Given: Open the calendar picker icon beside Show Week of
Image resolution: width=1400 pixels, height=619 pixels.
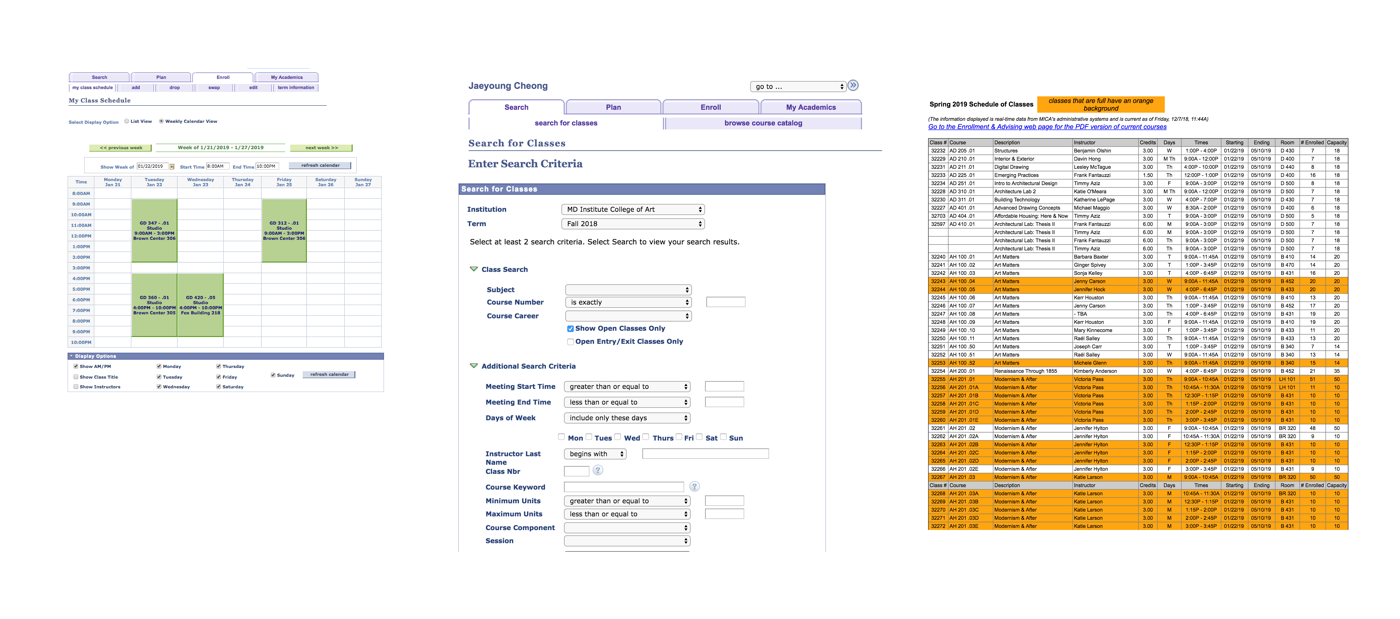Looking at the screenshot, I should tap(172, 167).
